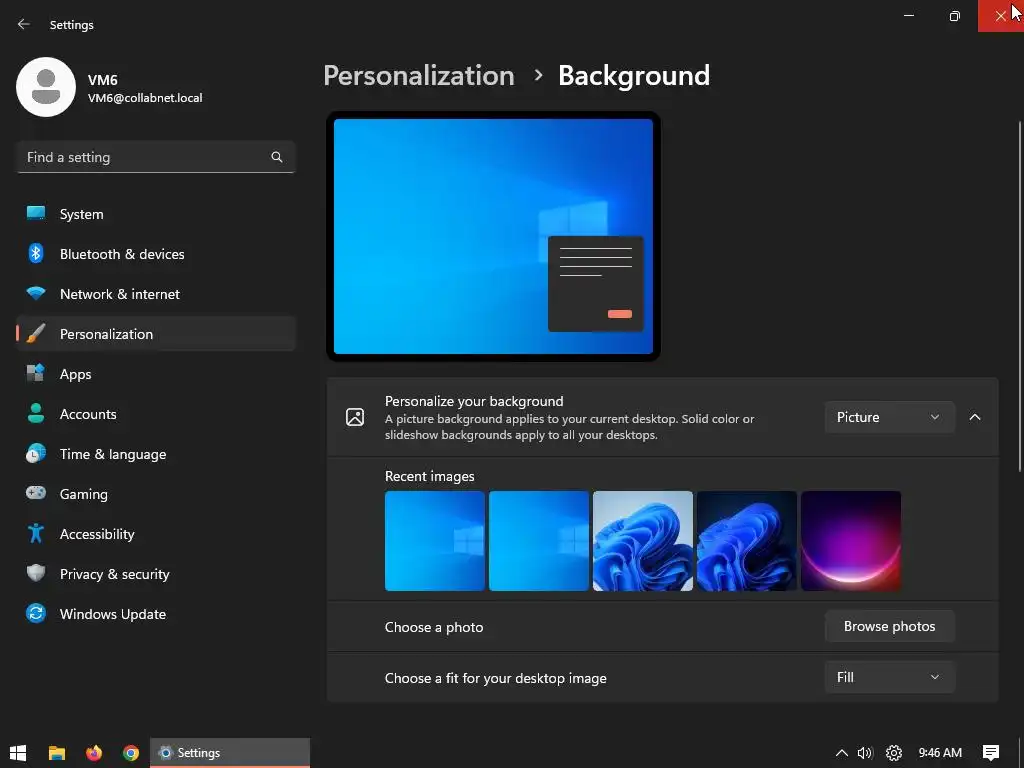
Task: Click the System monitor icon
Action: point(36,214)
